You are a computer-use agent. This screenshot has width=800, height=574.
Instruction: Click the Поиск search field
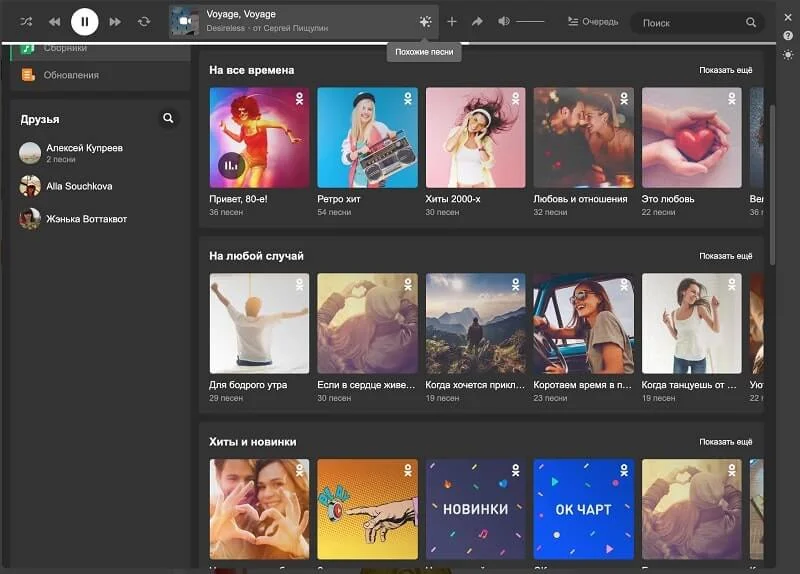690,22
